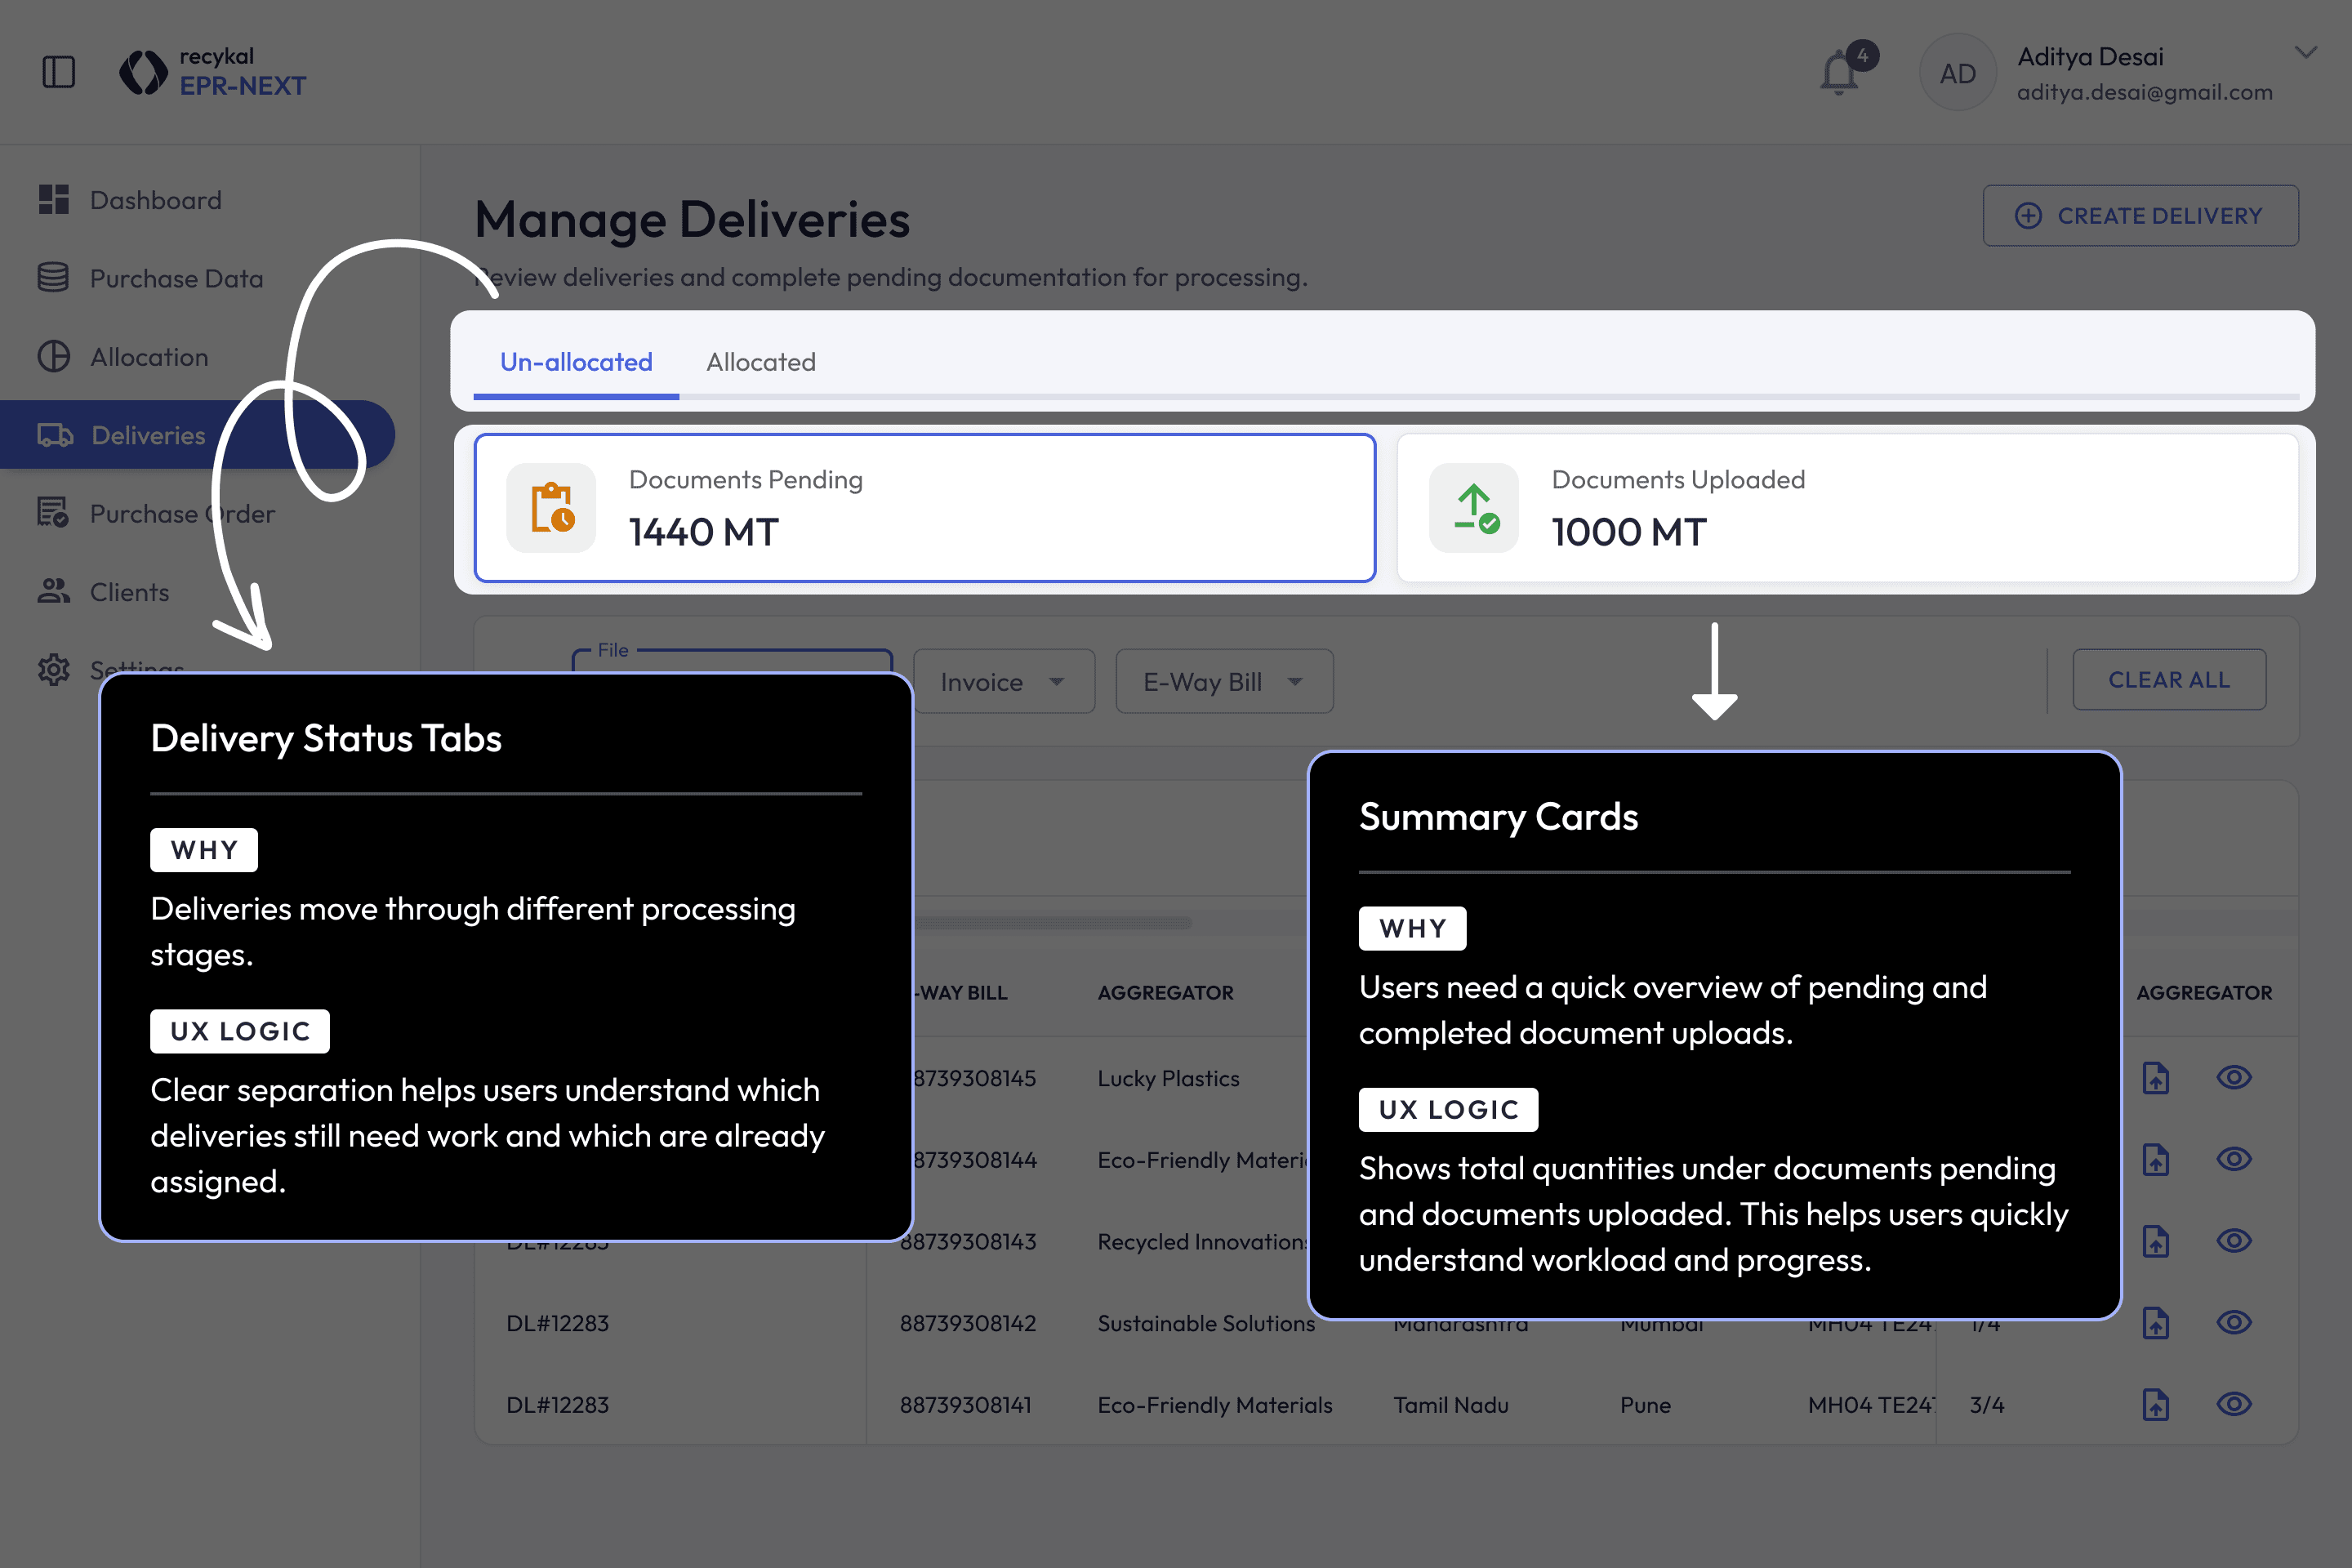The width and height of the screenshot is (2352, 1568).
Task: Open Dashboard from the sidebar
Action: click(155, 200)
